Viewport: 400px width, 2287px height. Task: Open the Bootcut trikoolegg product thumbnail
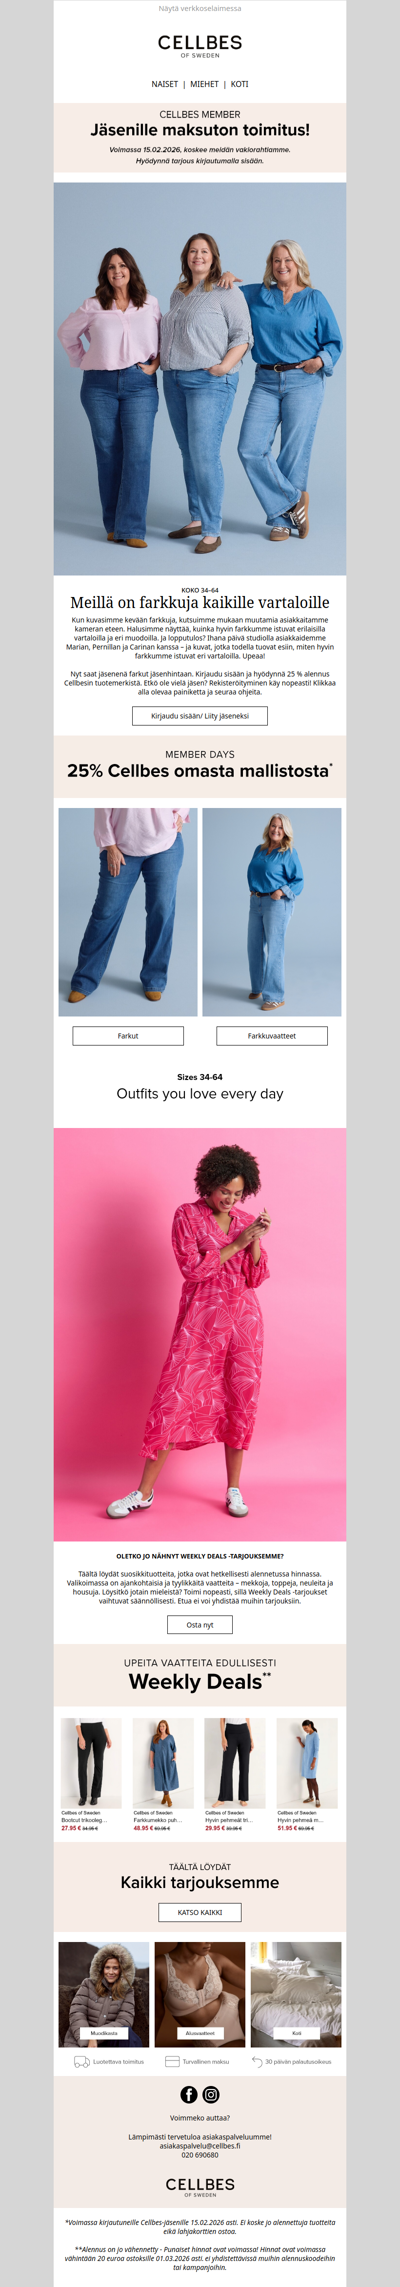92,1764
